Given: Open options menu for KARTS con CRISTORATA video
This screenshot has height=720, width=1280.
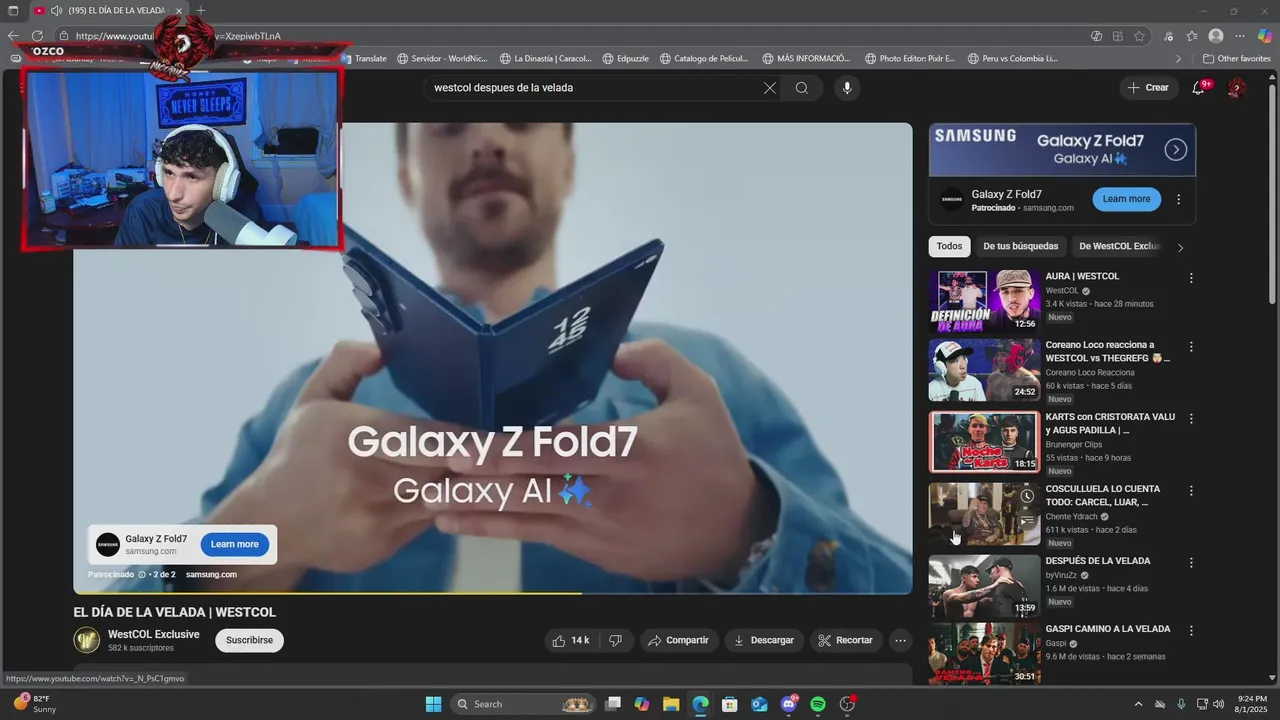Looking at the screenshot, I should pos(1191,419).
